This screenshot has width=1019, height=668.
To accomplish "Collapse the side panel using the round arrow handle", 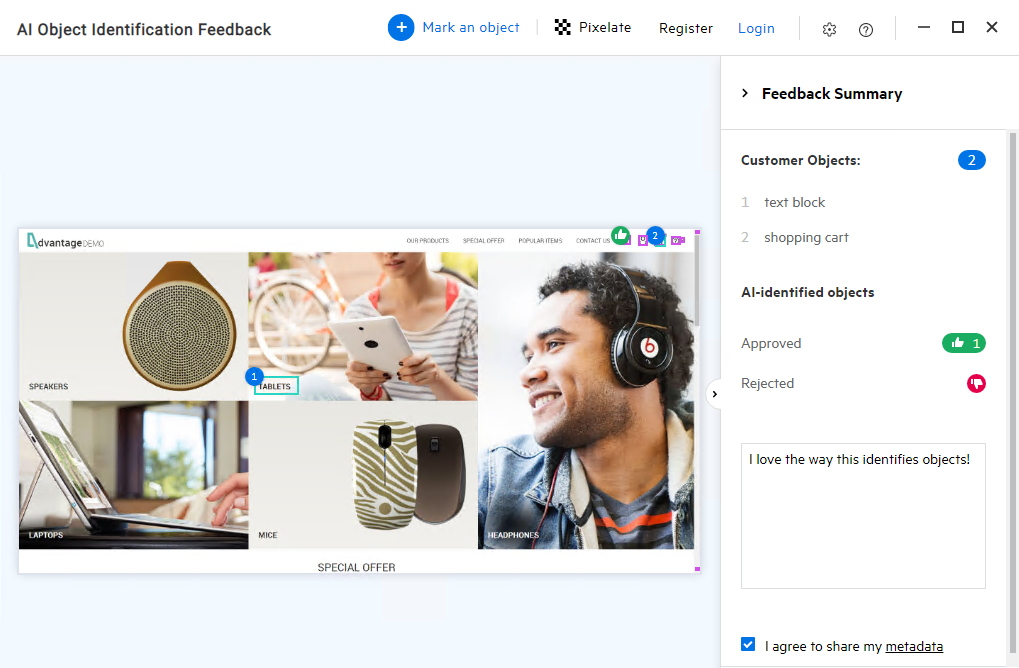I will click(714, 394).
